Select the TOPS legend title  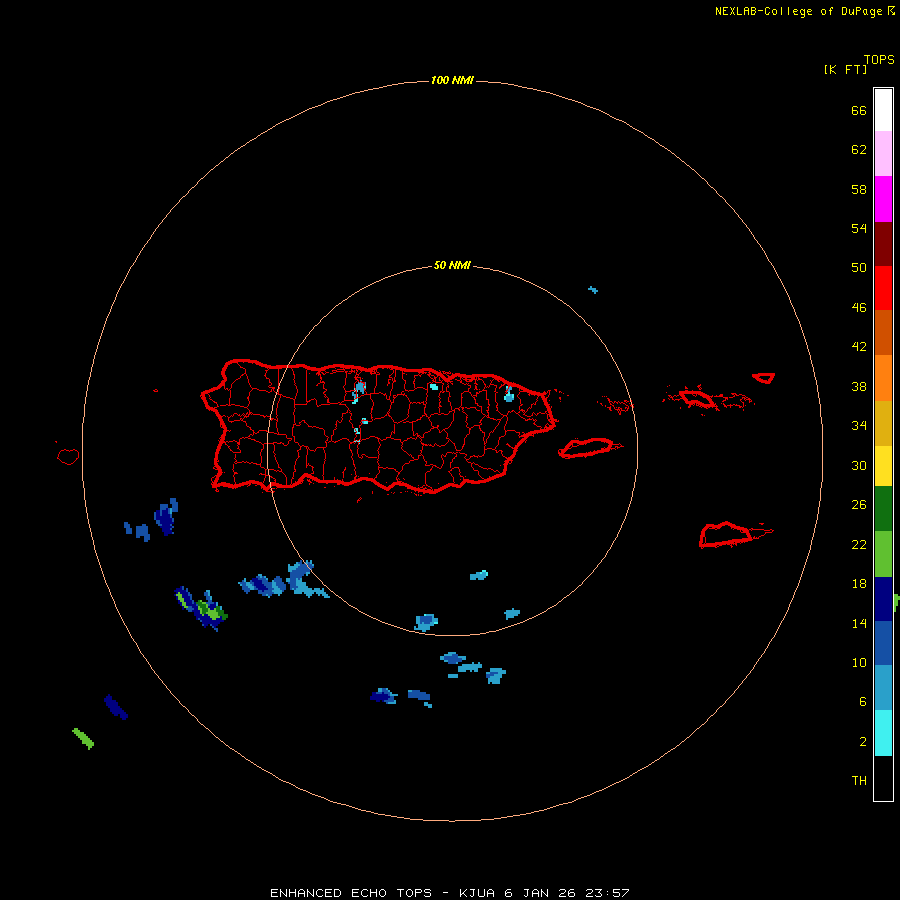pyautogui.click(x=879, y=59)
